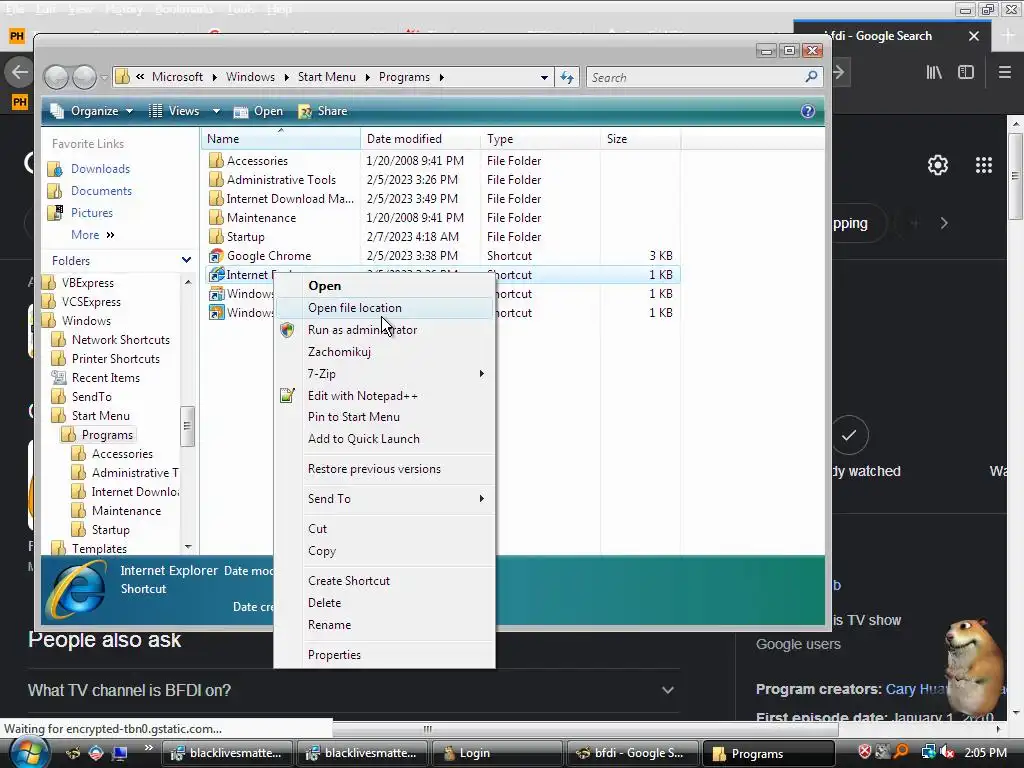Image resolution: width=1024 pixels, height=768 pixels.
Task: Switch to bfdi Google taskbar button
Action: [632, 753]
